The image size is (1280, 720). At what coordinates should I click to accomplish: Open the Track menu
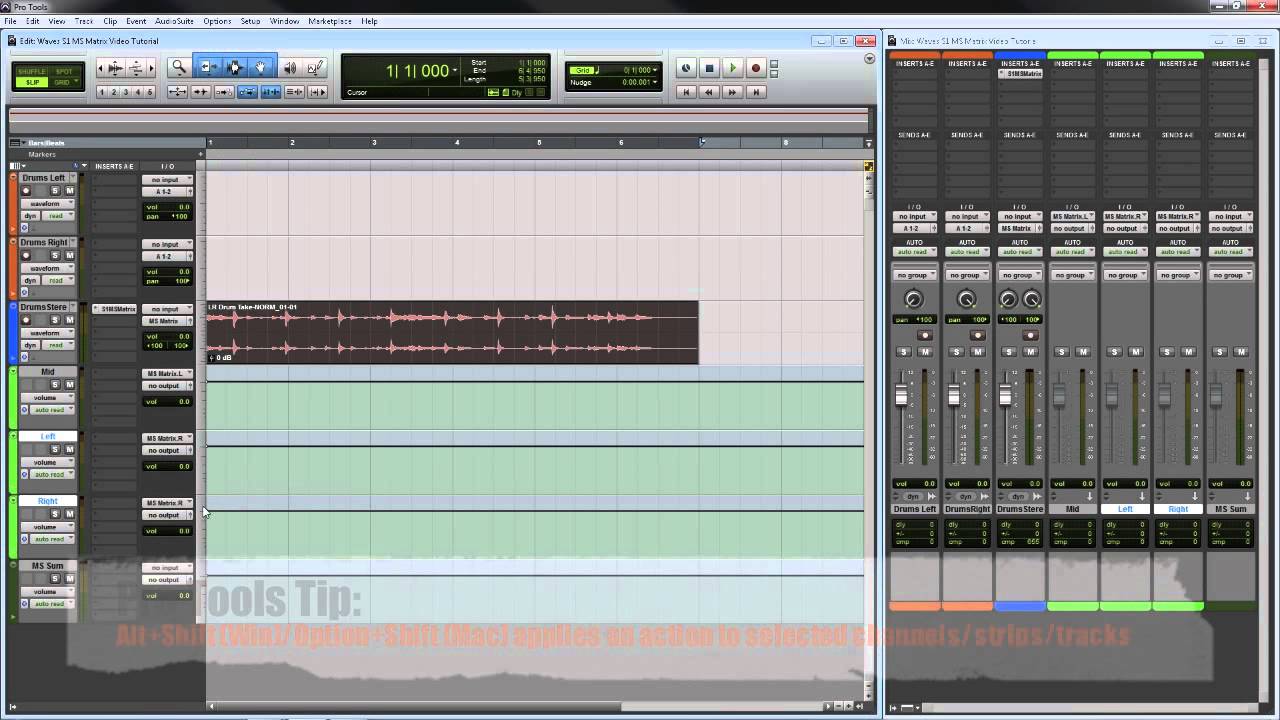84,21
